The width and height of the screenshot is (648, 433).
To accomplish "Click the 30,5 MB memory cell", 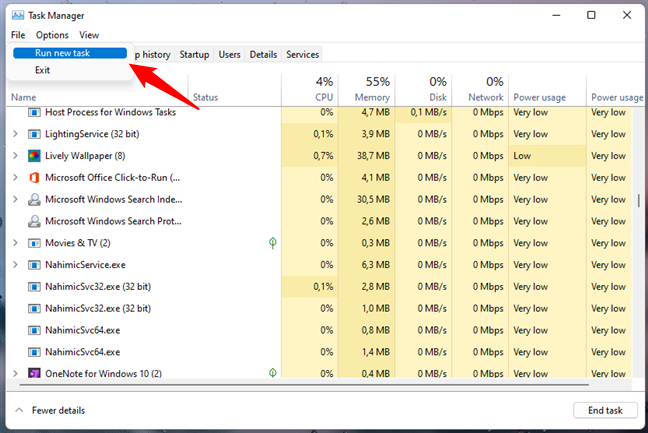I will click(x=367, y=199).
